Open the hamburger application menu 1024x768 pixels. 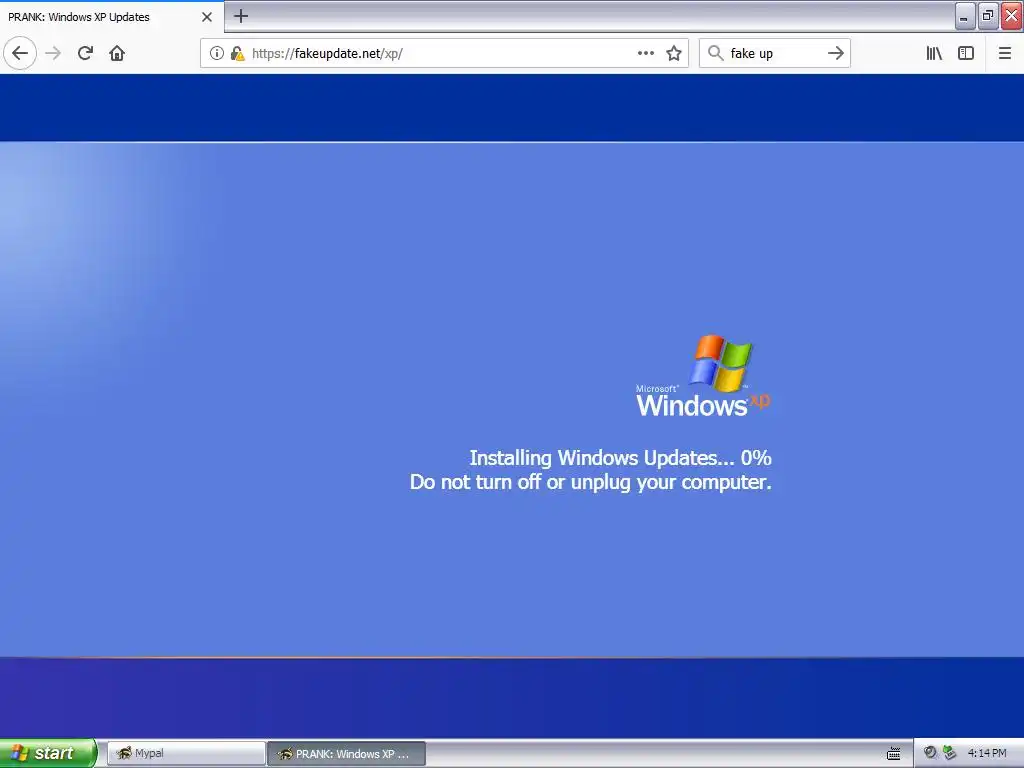point(1004,53)
